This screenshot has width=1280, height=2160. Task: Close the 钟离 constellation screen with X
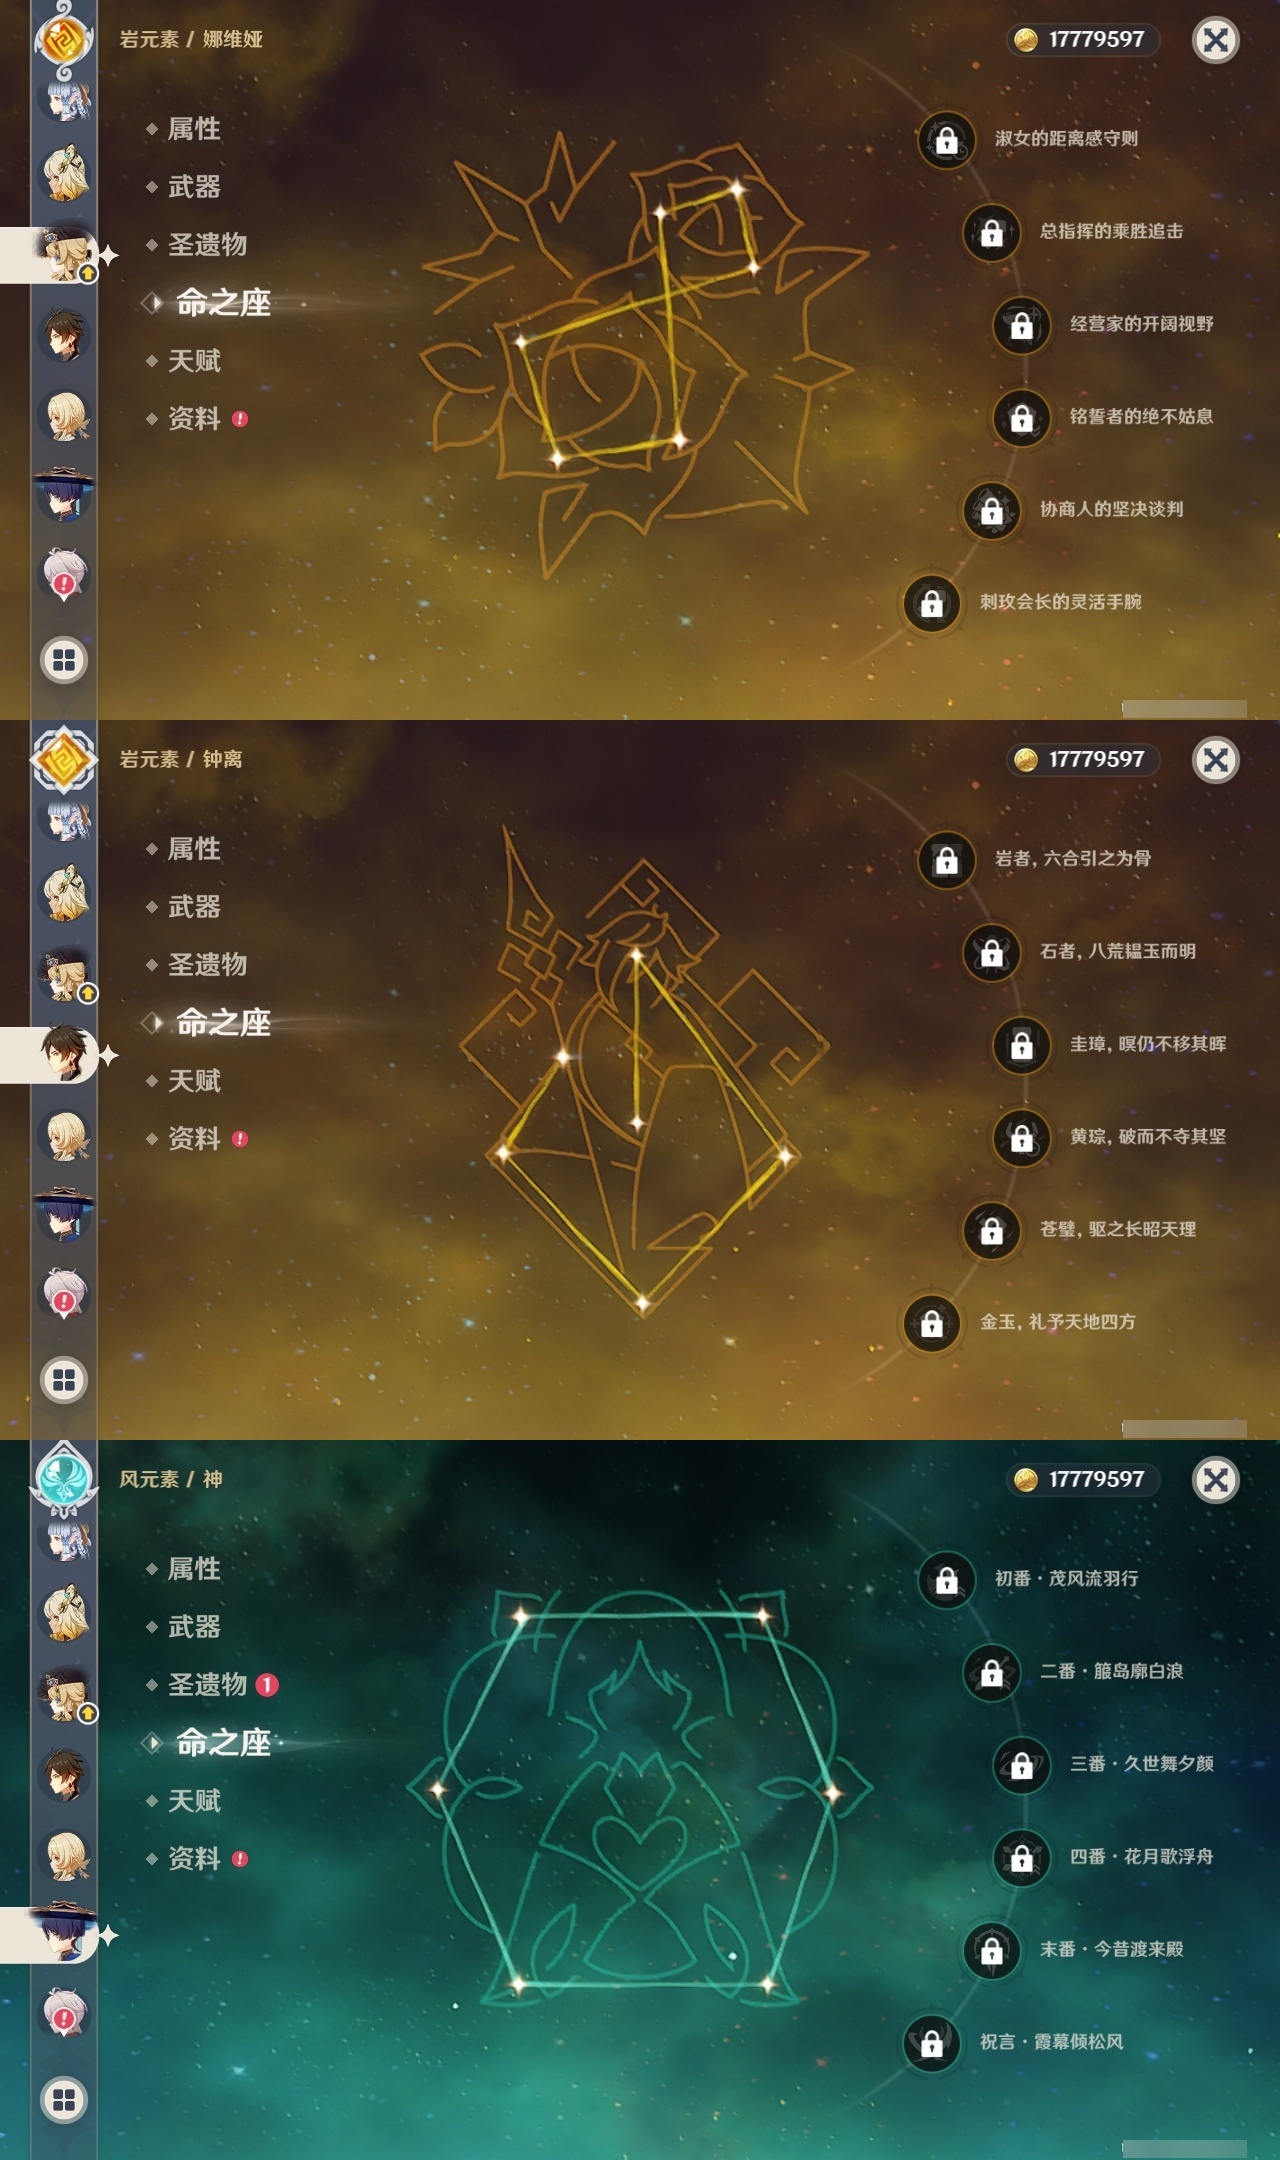(1216, 760)
